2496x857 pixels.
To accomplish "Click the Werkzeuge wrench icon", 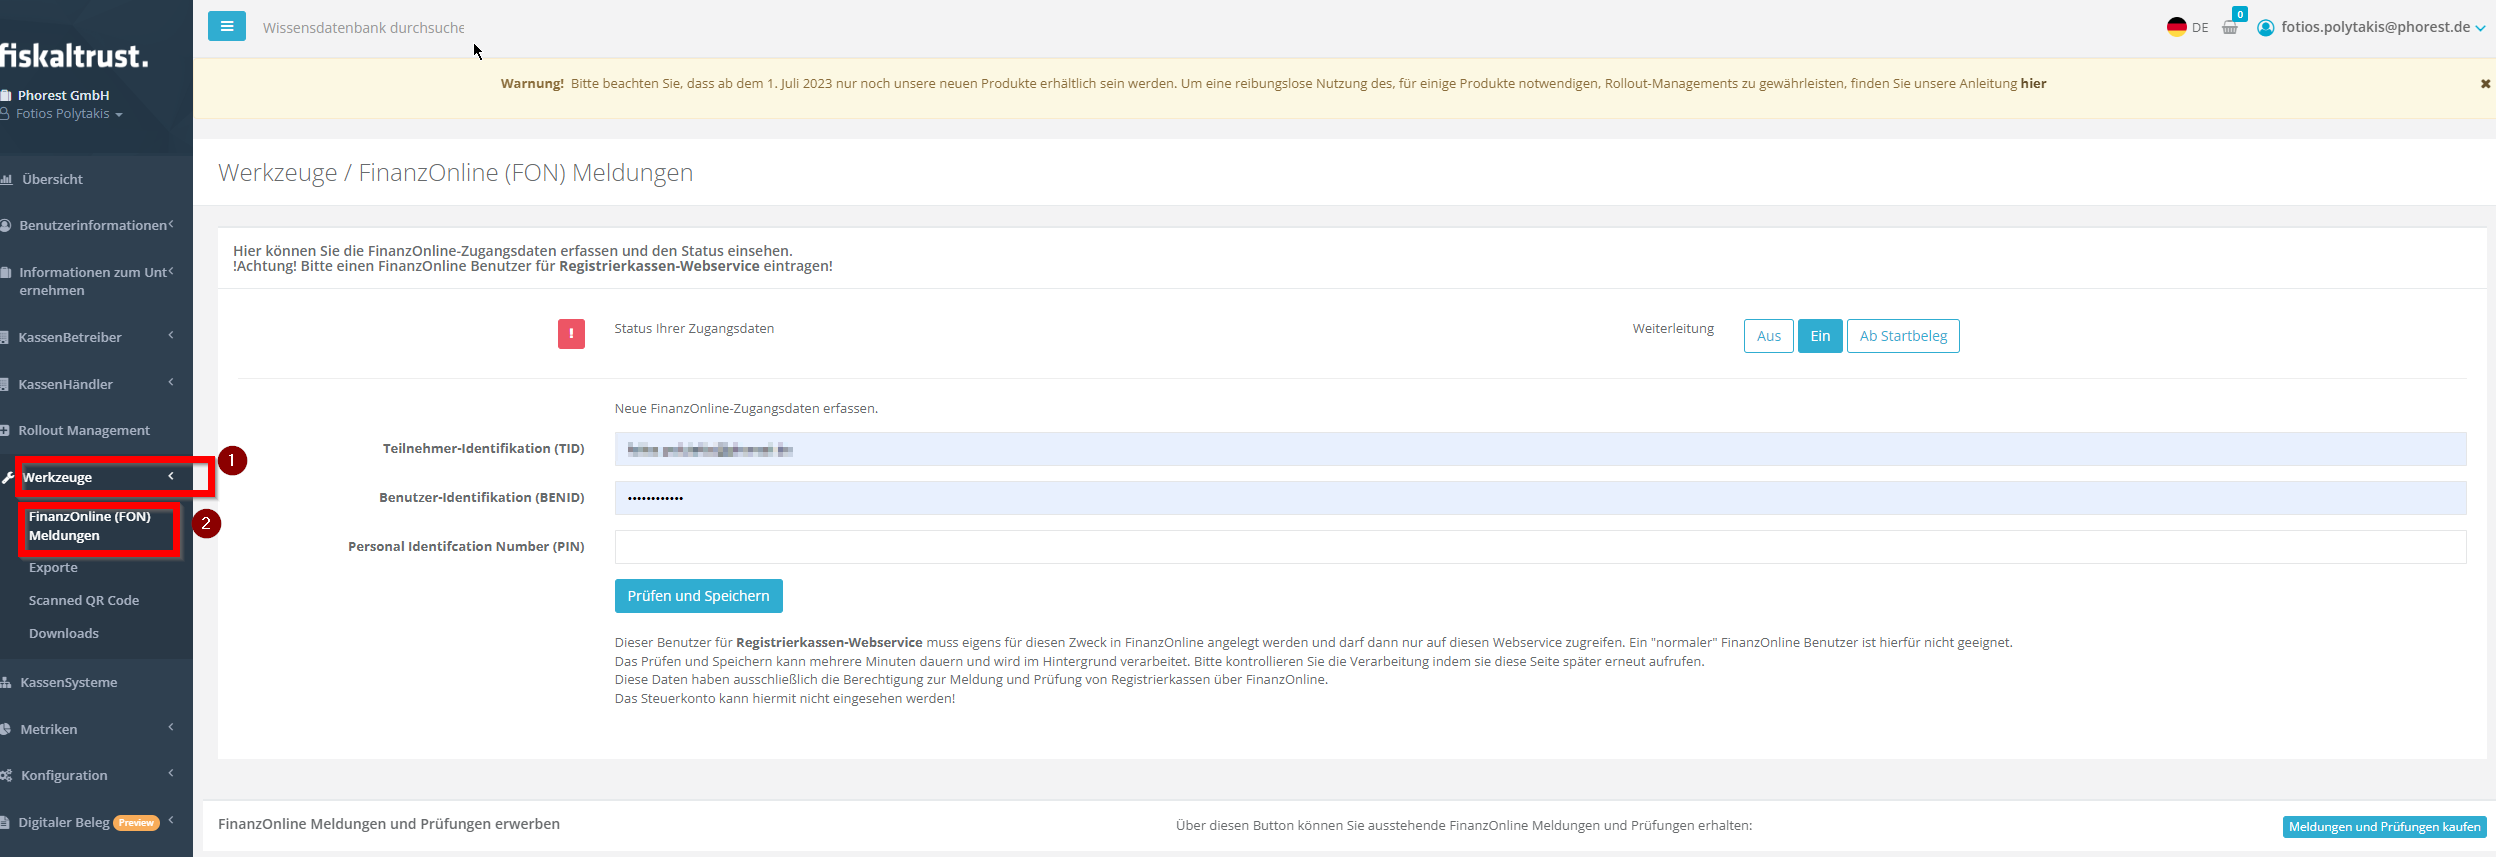I will tap(8, 478).
